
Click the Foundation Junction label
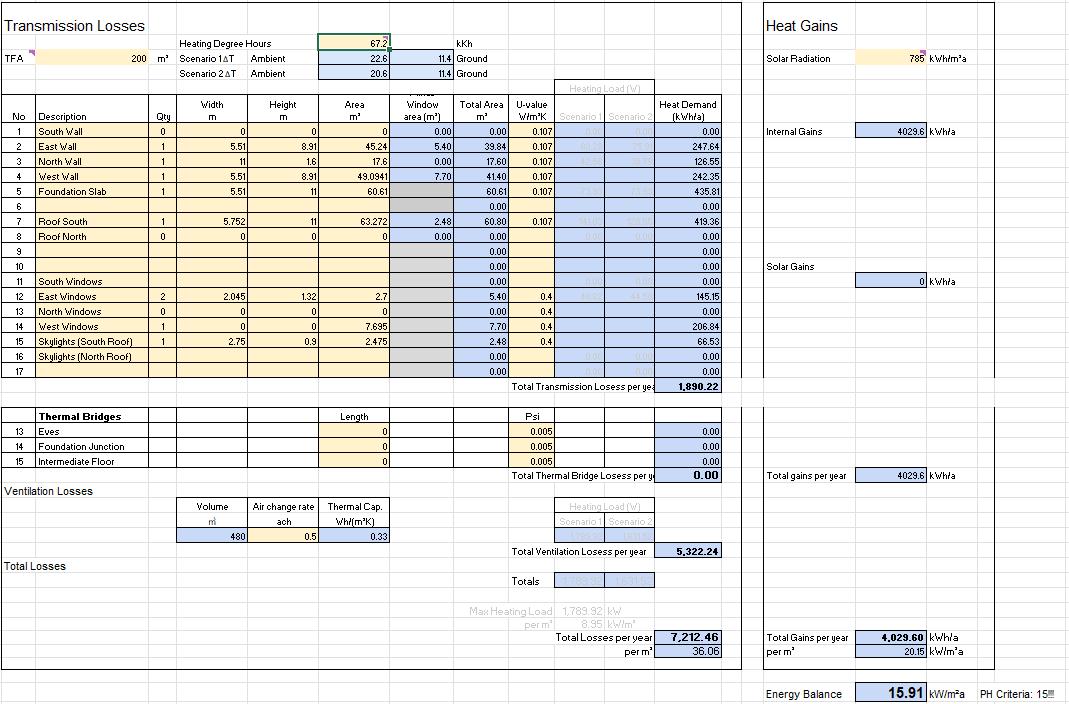(x=92, y=446)
